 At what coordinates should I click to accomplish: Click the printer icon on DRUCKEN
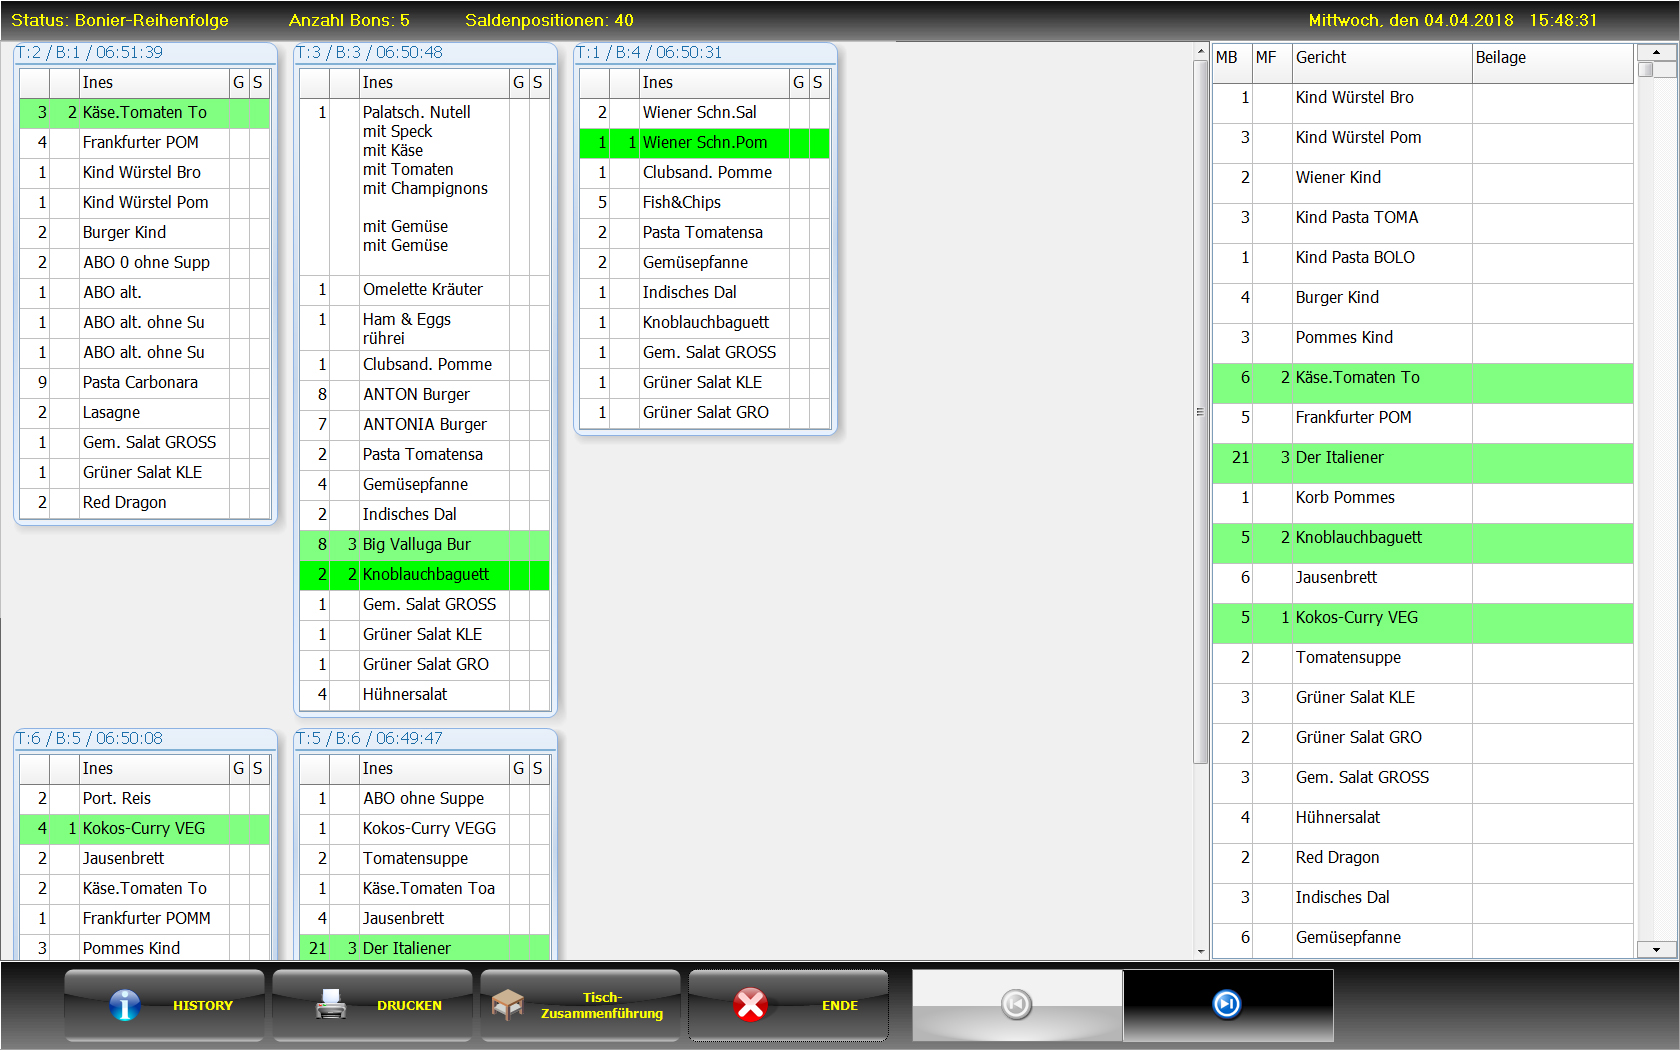331,1005
